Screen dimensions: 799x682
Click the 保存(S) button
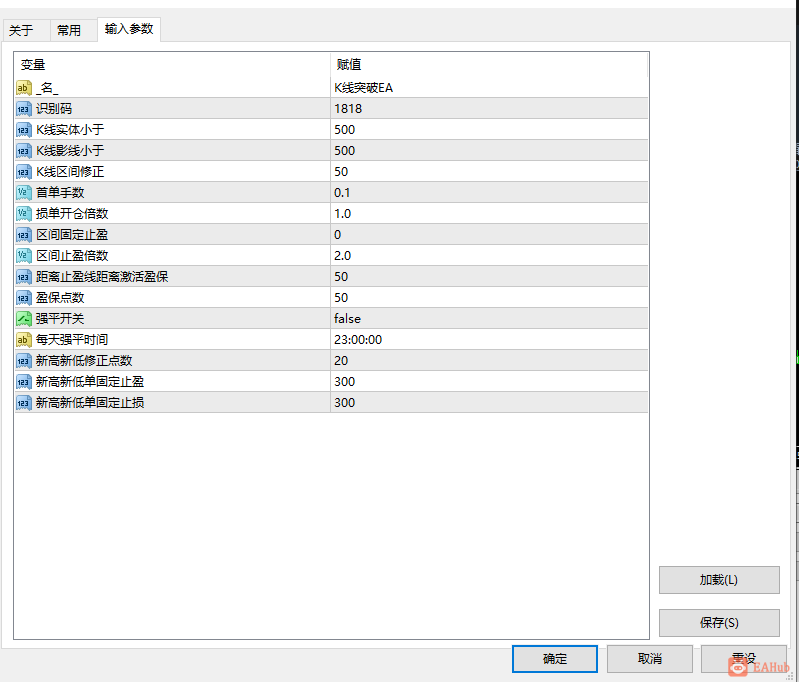point(719,622)
